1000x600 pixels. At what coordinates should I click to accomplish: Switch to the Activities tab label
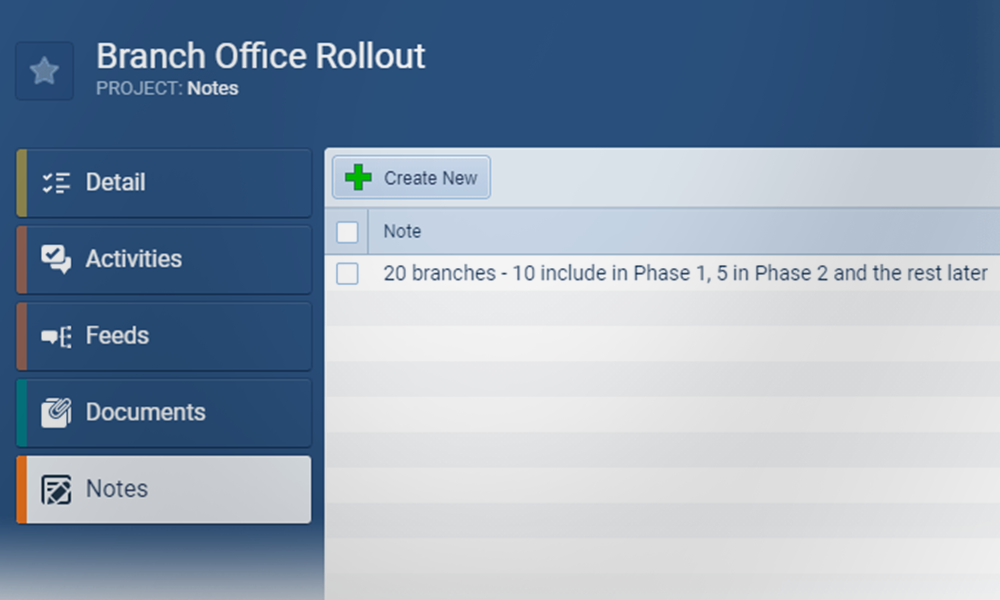[x=133, y=259]
